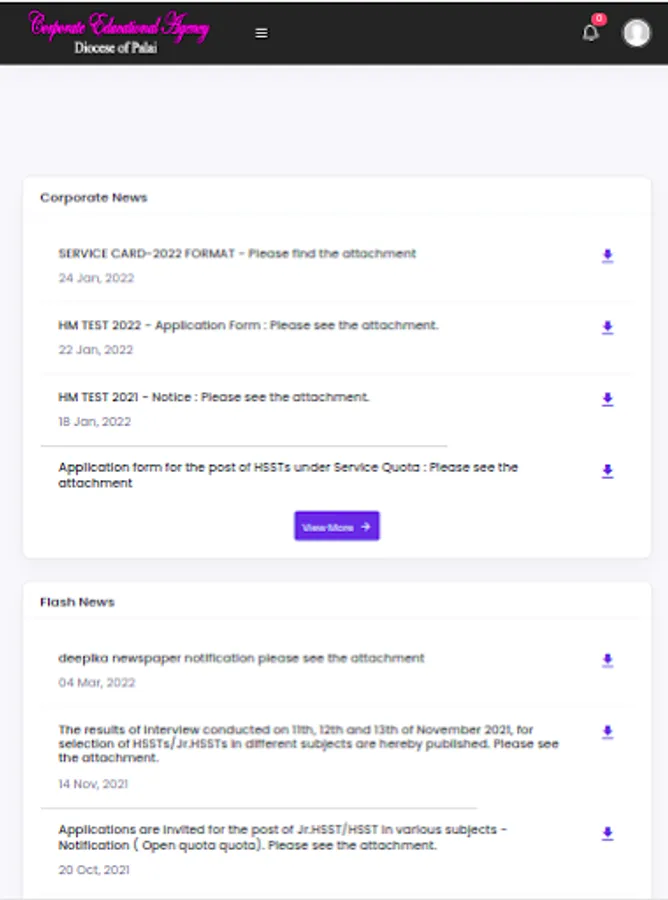The height and width of the screenshot is (900, 668).
Task: Download November 2021 interview results attachment
Action: 607,733
